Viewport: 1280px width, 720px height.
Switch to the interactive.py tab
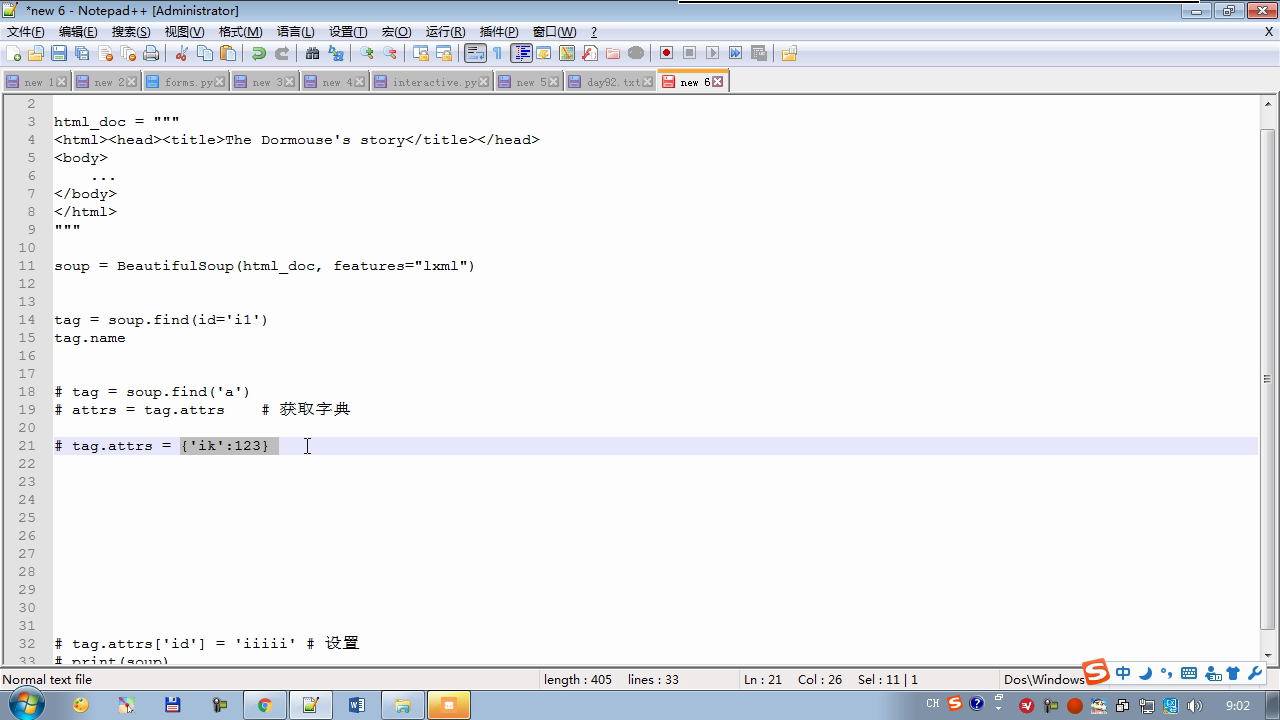pyautogui.click(x=433, y=82)
